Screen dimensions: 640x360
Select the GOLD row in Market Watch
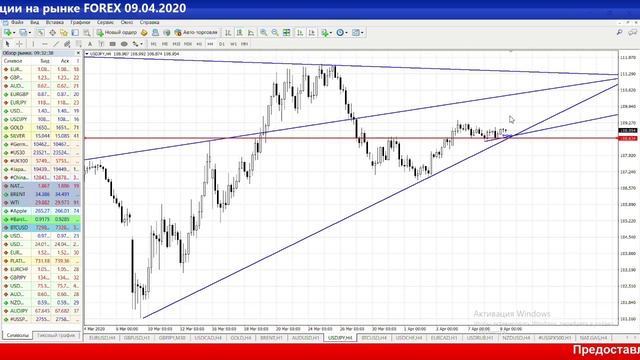click(x=41, y=128)
